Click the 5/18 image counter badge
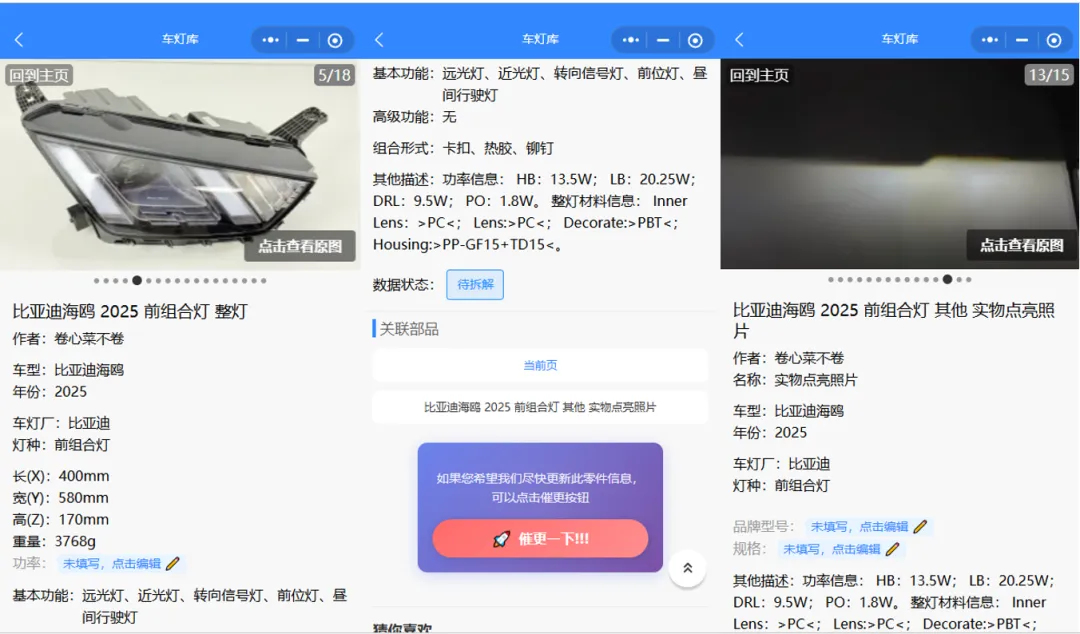This screenshot has width=1080, height=634. 334,75
